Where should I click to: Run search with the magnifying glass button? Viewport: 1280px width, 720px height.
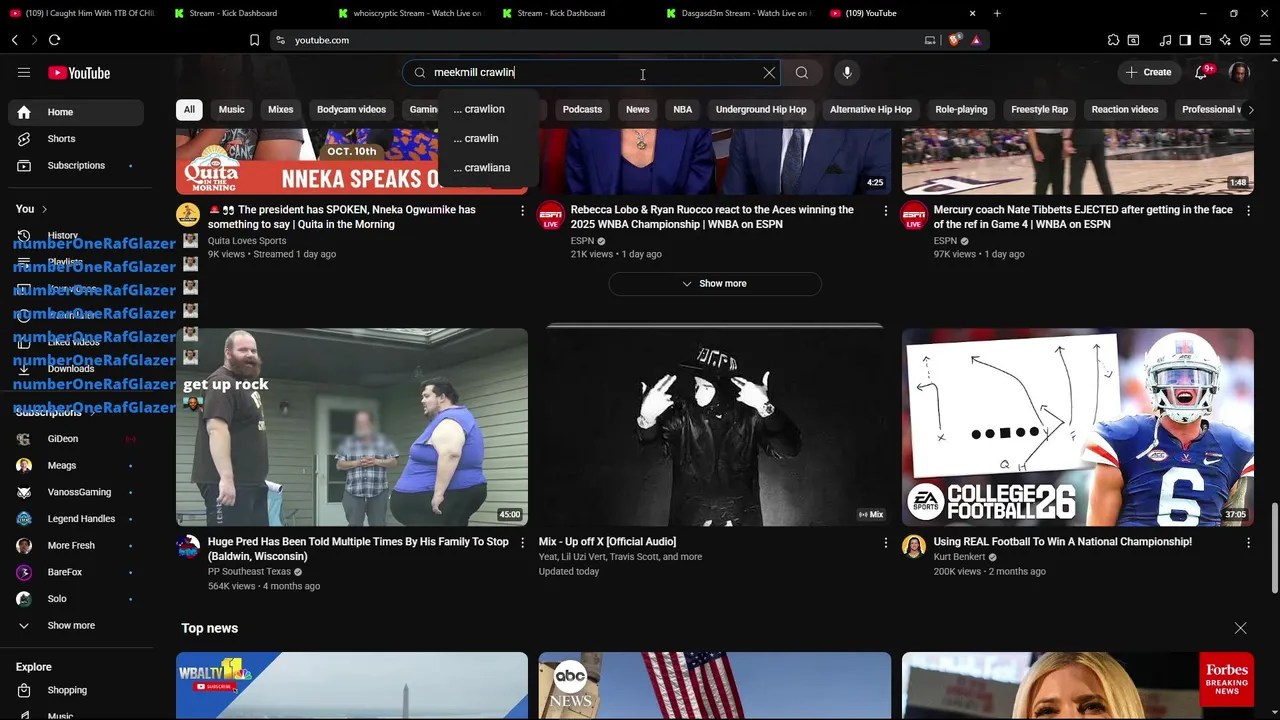(x=802, y=72)
